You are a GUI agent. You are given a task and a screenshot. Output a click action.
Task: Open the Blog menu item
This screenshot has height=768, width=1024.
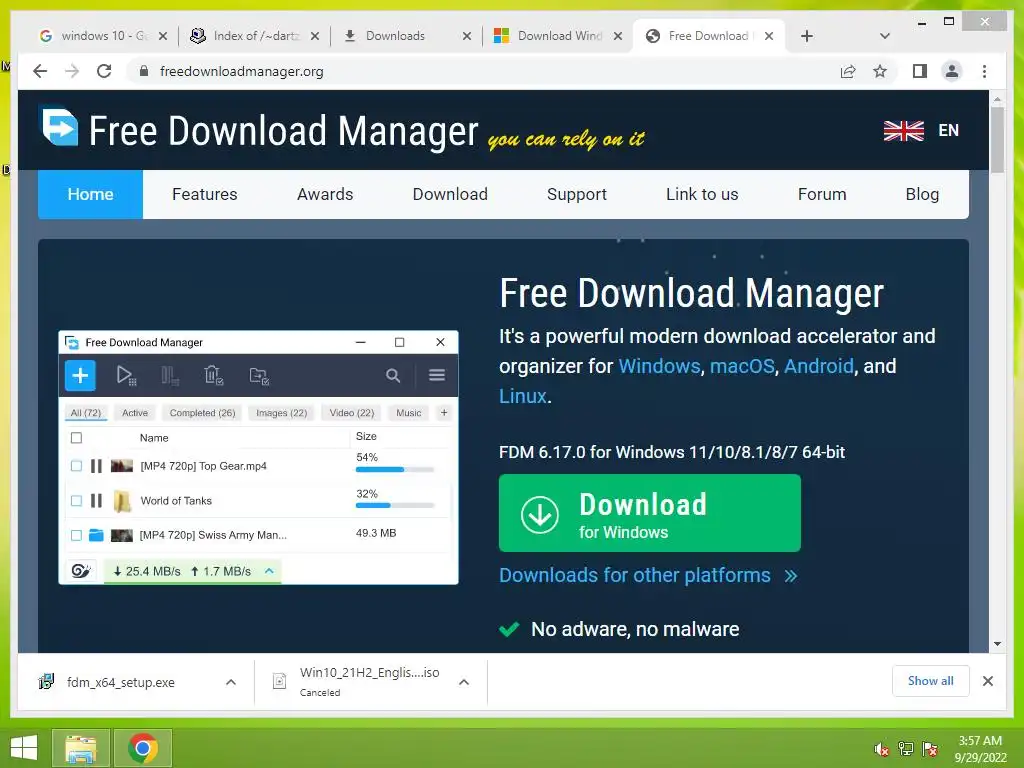click(922, 195)
